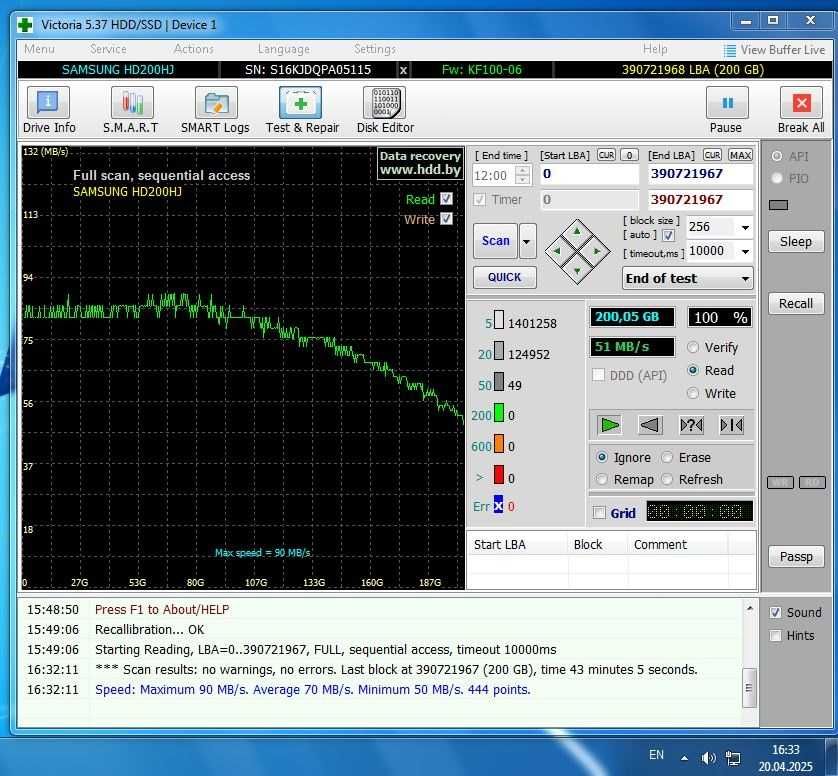The width and height of the screenshot is (838, 776).
Task: Toggle the Read graph checkbox
Action: pos(446,198)
